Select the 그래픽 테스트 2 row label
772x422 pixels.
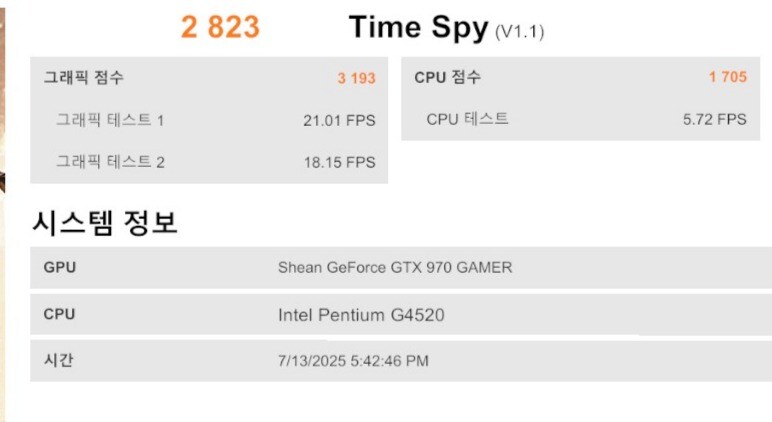pyautogui.click(x=110, y=162)
